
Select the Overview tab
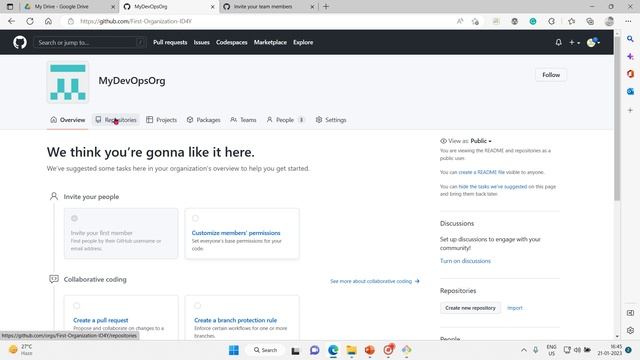[68, 120]
